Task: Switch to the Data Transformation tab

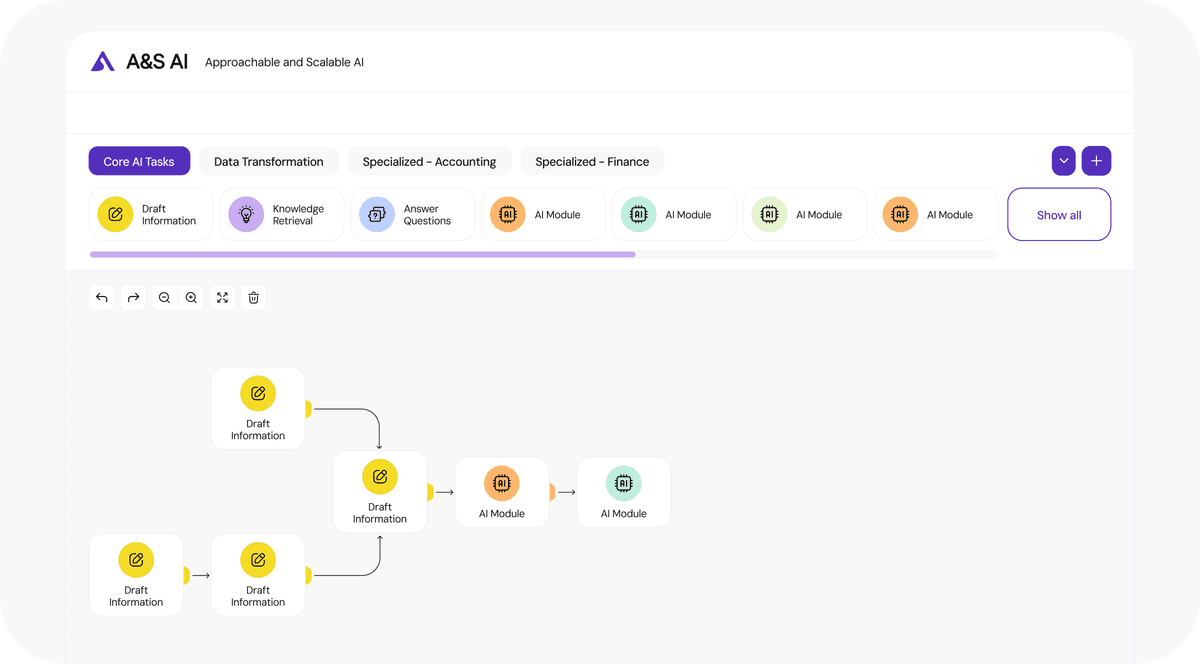Action: coord(268,161)
